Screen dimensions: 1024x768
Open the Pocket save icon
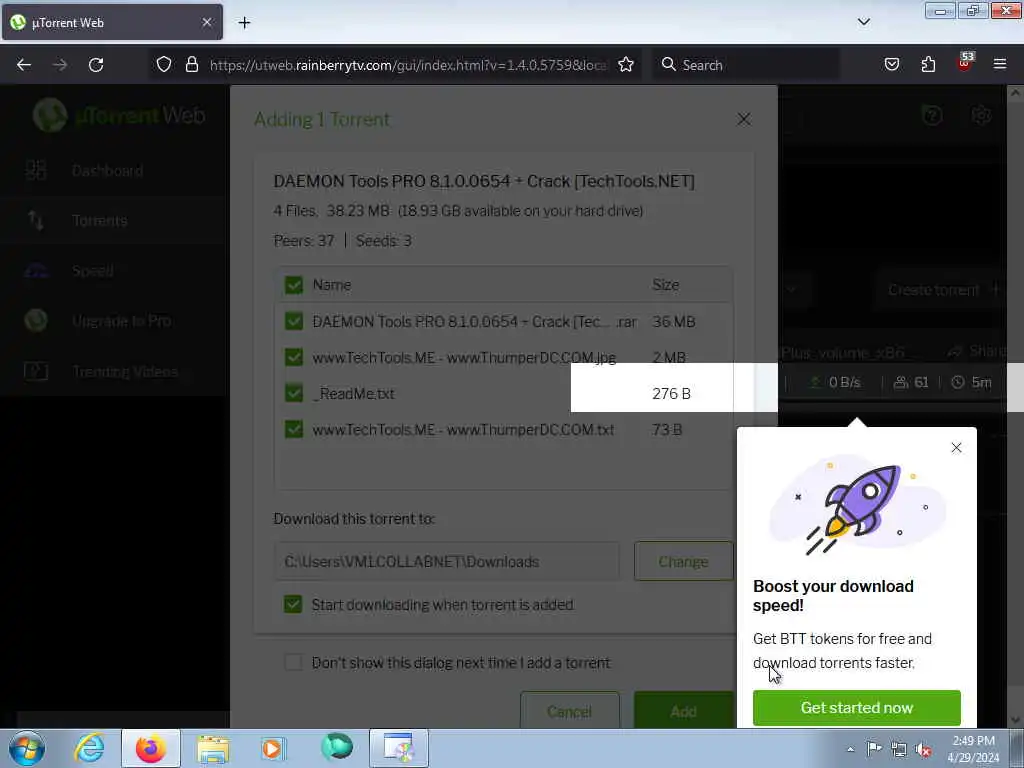[891, 64]
